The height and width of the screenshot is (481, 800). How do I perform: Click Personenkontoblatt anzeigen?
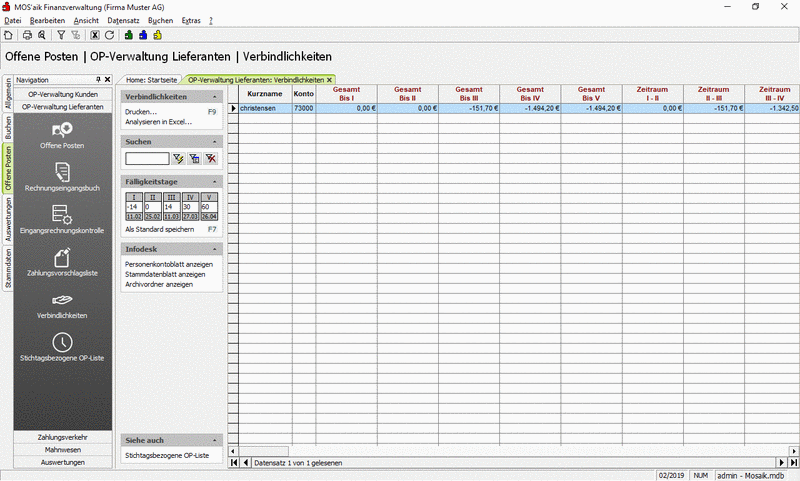169,264
